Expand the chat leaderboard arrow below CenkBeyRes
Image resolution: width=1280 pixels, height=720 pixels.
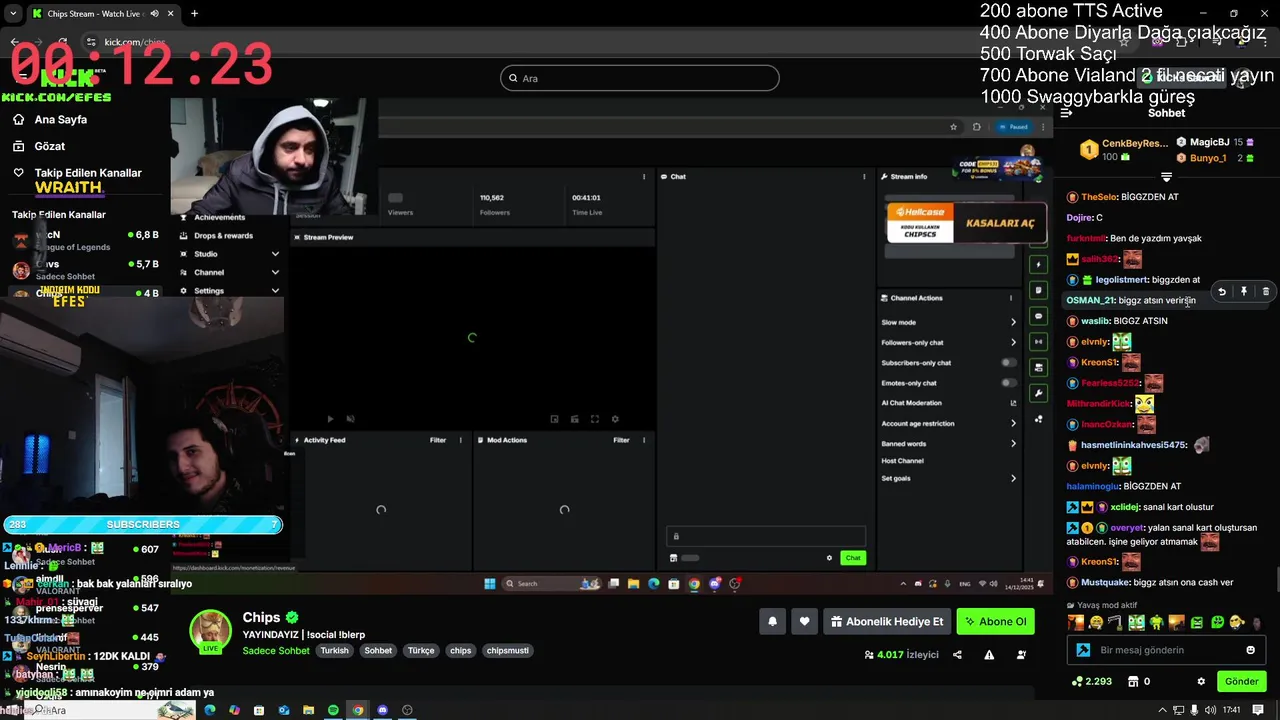pos(1166,177)
